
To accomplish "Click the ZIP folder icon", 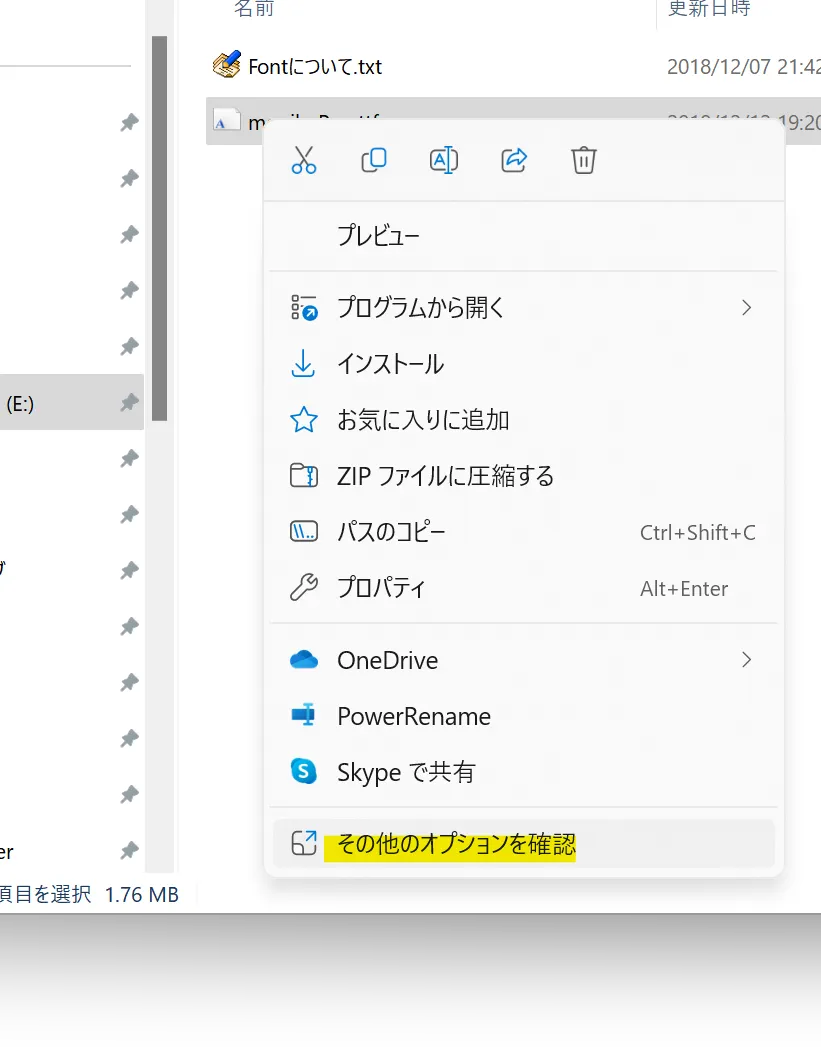I will (x=304, y=476).
